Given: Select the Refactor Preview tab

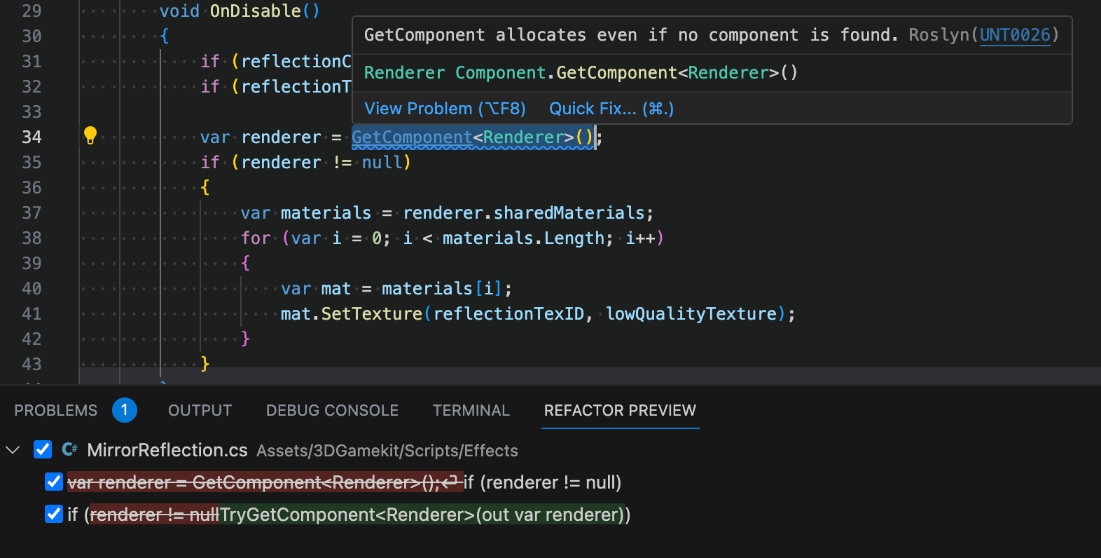Looking at the screenshot, I should pyautogui.click(x=620, y=410).
